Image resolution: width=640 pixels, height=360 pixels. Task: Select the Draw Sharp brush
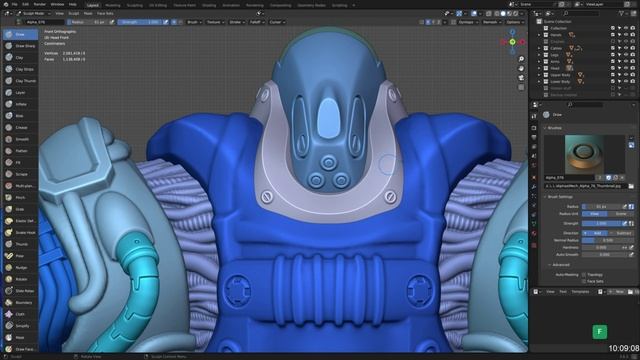(20, 46)
